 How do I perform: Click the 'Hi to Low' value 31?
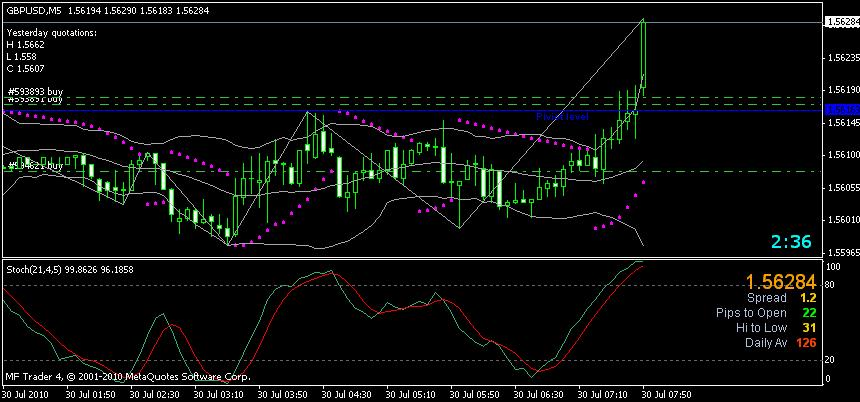810,328
